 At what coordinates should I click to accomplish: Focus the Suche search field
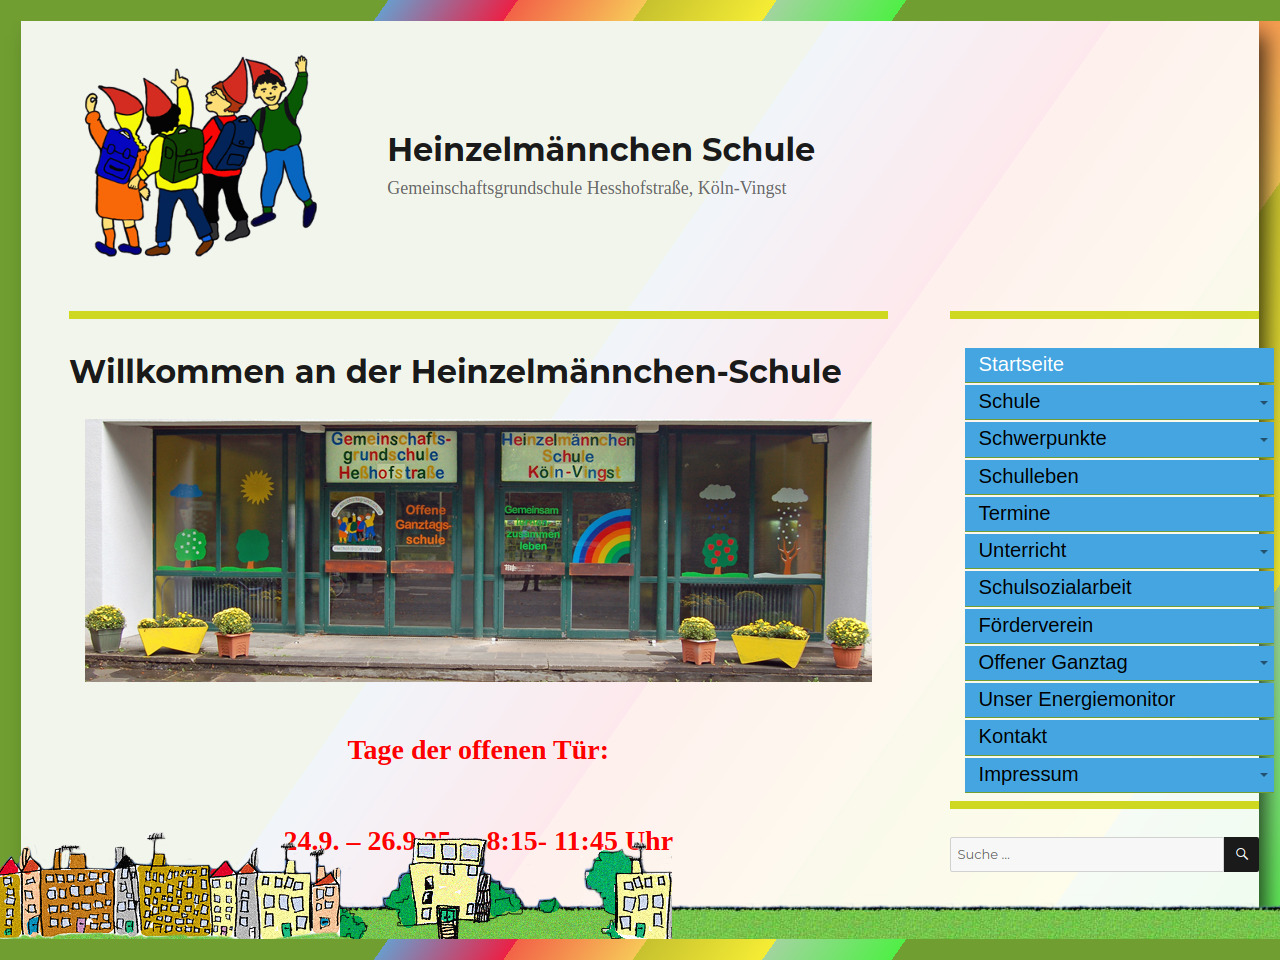point(1086,855)
